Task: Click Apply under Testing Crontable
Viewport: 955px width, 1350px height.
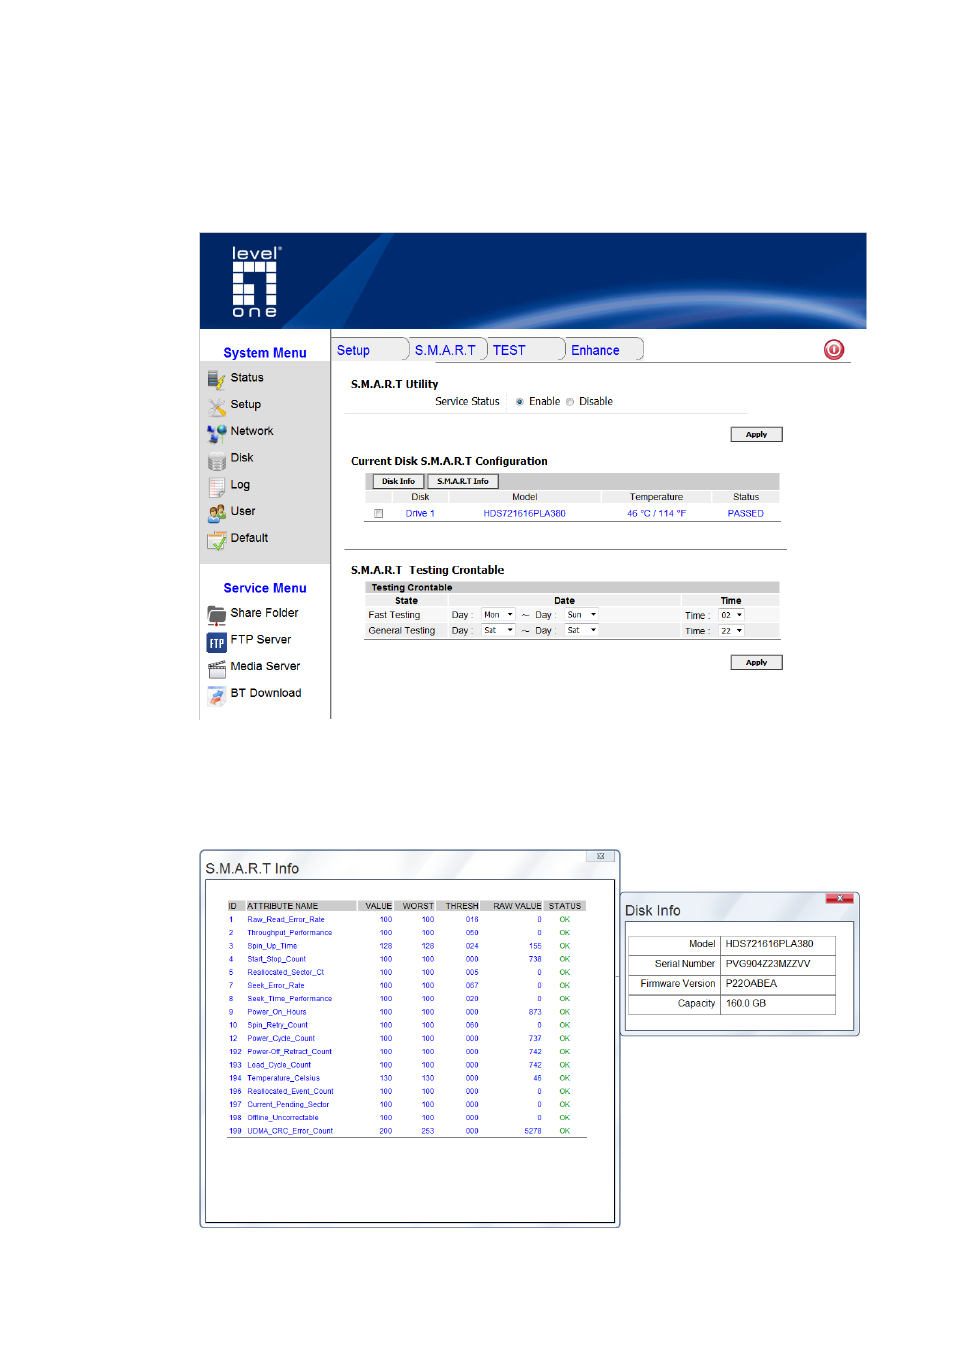Action: click(x=756, y=662)
